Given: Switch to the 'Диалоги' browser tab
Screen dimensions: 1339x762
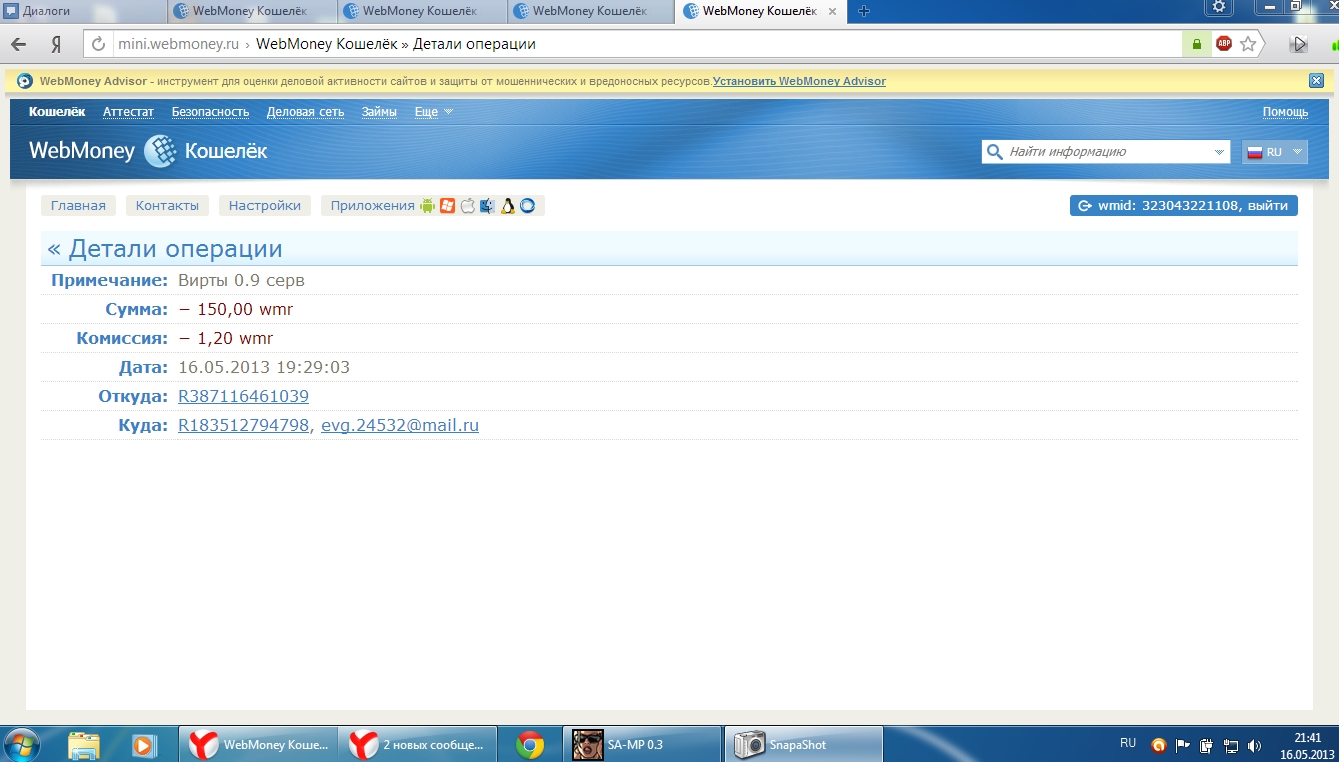Looking at the screenshot, I should (x=83, y=11).
